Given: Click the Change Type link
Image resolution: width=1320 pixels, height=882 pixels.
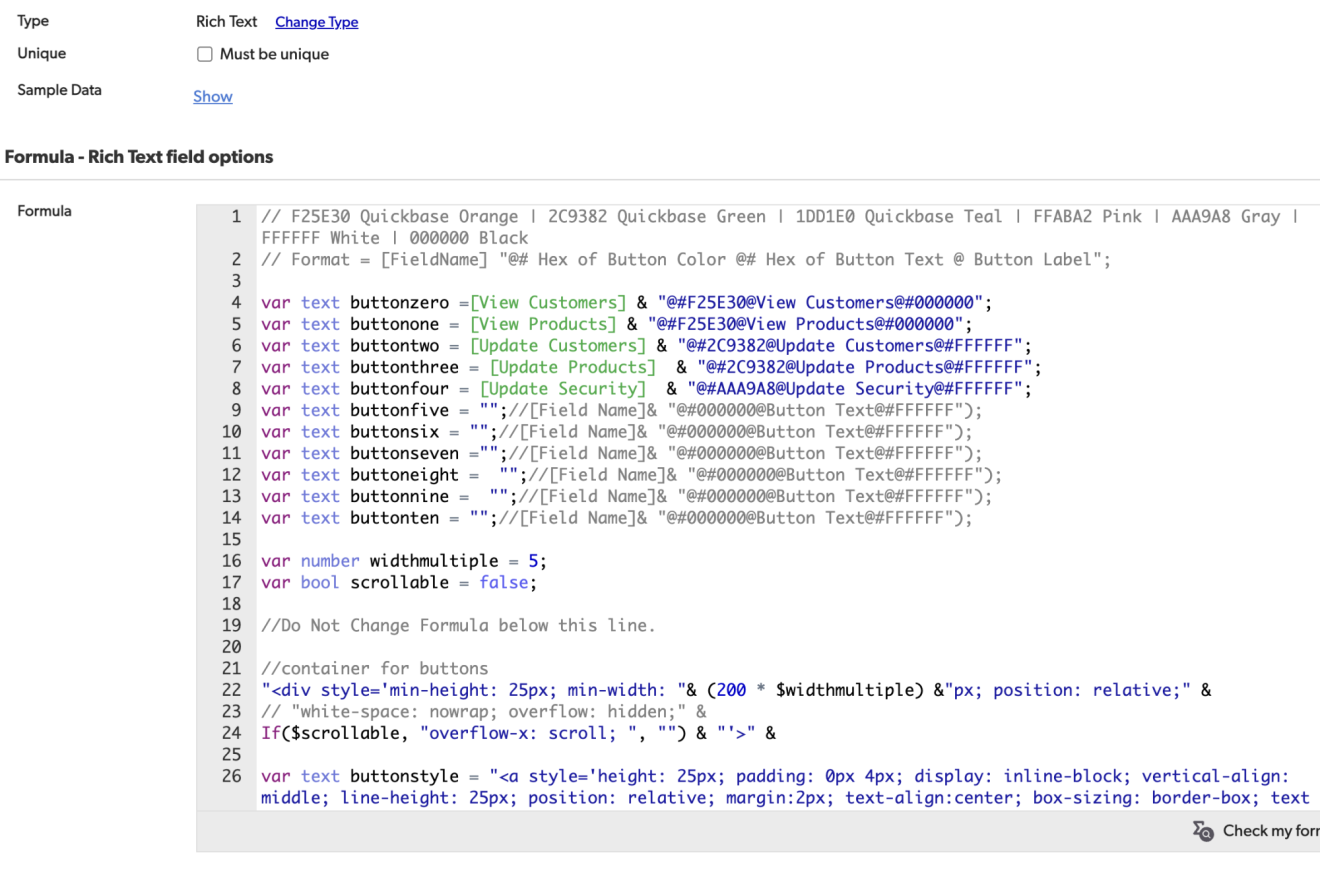Looking at the screenshot, I should 316,22.
